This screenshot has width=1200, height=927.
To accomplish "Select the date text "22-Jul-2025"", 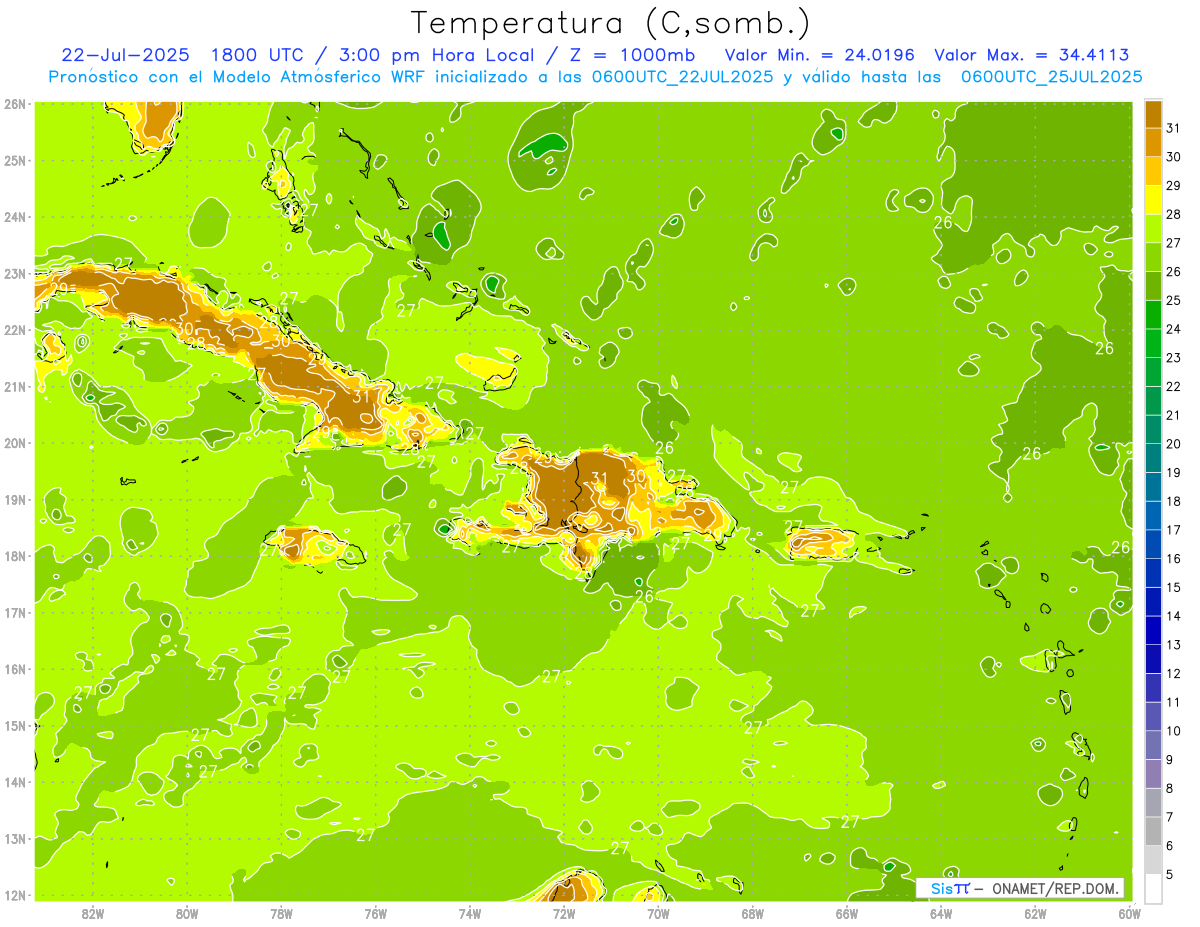I will [x=127, y=55].
